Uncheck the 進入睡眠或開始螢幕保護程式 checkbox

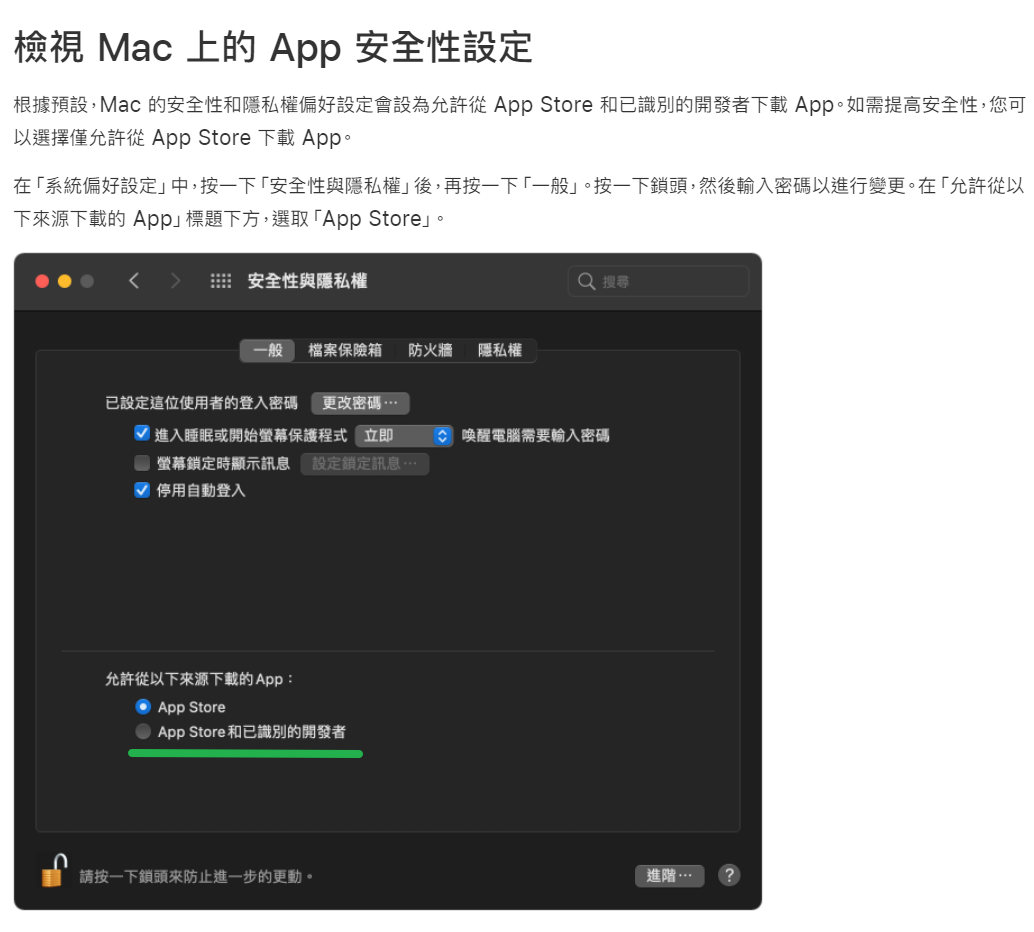(142, 435)
